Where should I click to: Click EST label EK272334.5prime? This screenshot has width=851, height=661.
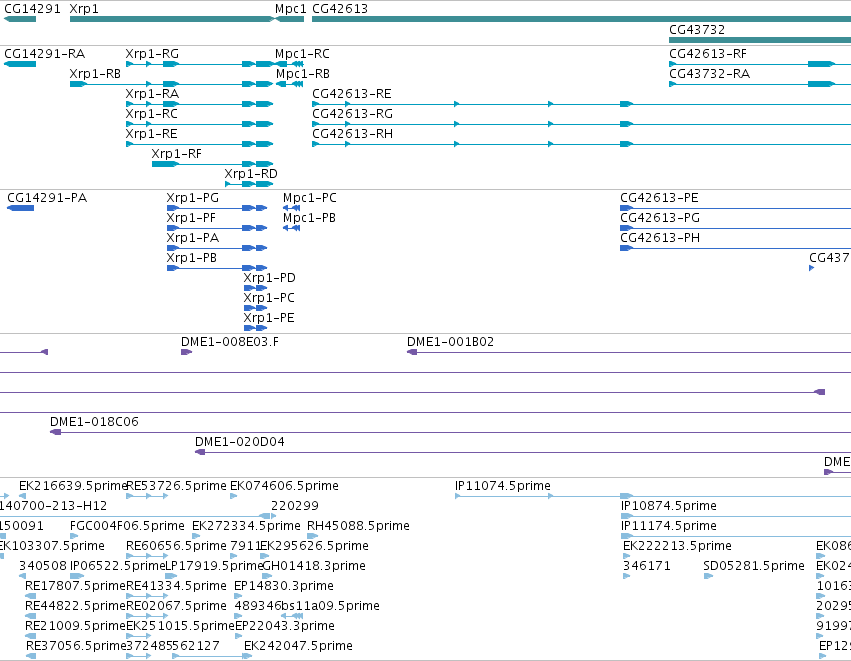[246, 526]
